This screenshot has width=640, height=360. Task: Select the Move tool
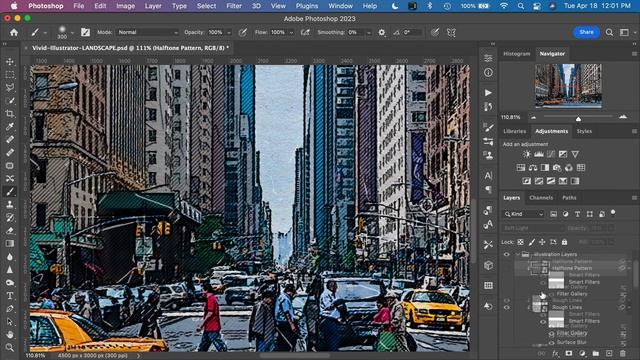coord(10,62)
